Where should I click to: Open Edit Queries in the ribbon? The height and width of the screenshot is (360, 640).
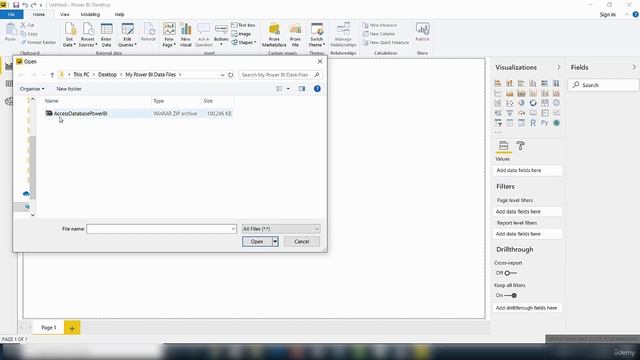127,34
